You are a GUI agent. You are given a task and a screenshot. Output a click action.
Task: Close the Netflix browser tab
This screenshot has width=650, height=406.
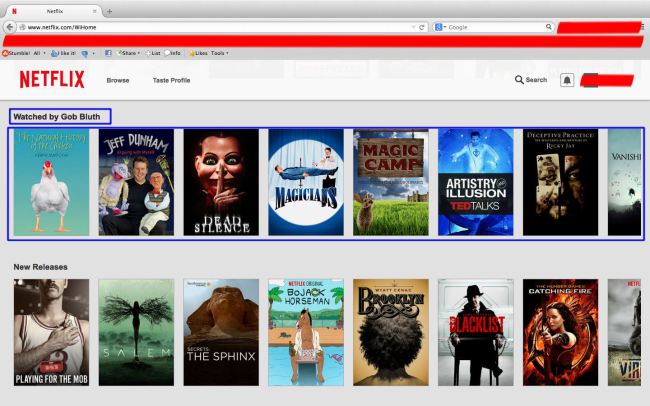click(95, 11)
